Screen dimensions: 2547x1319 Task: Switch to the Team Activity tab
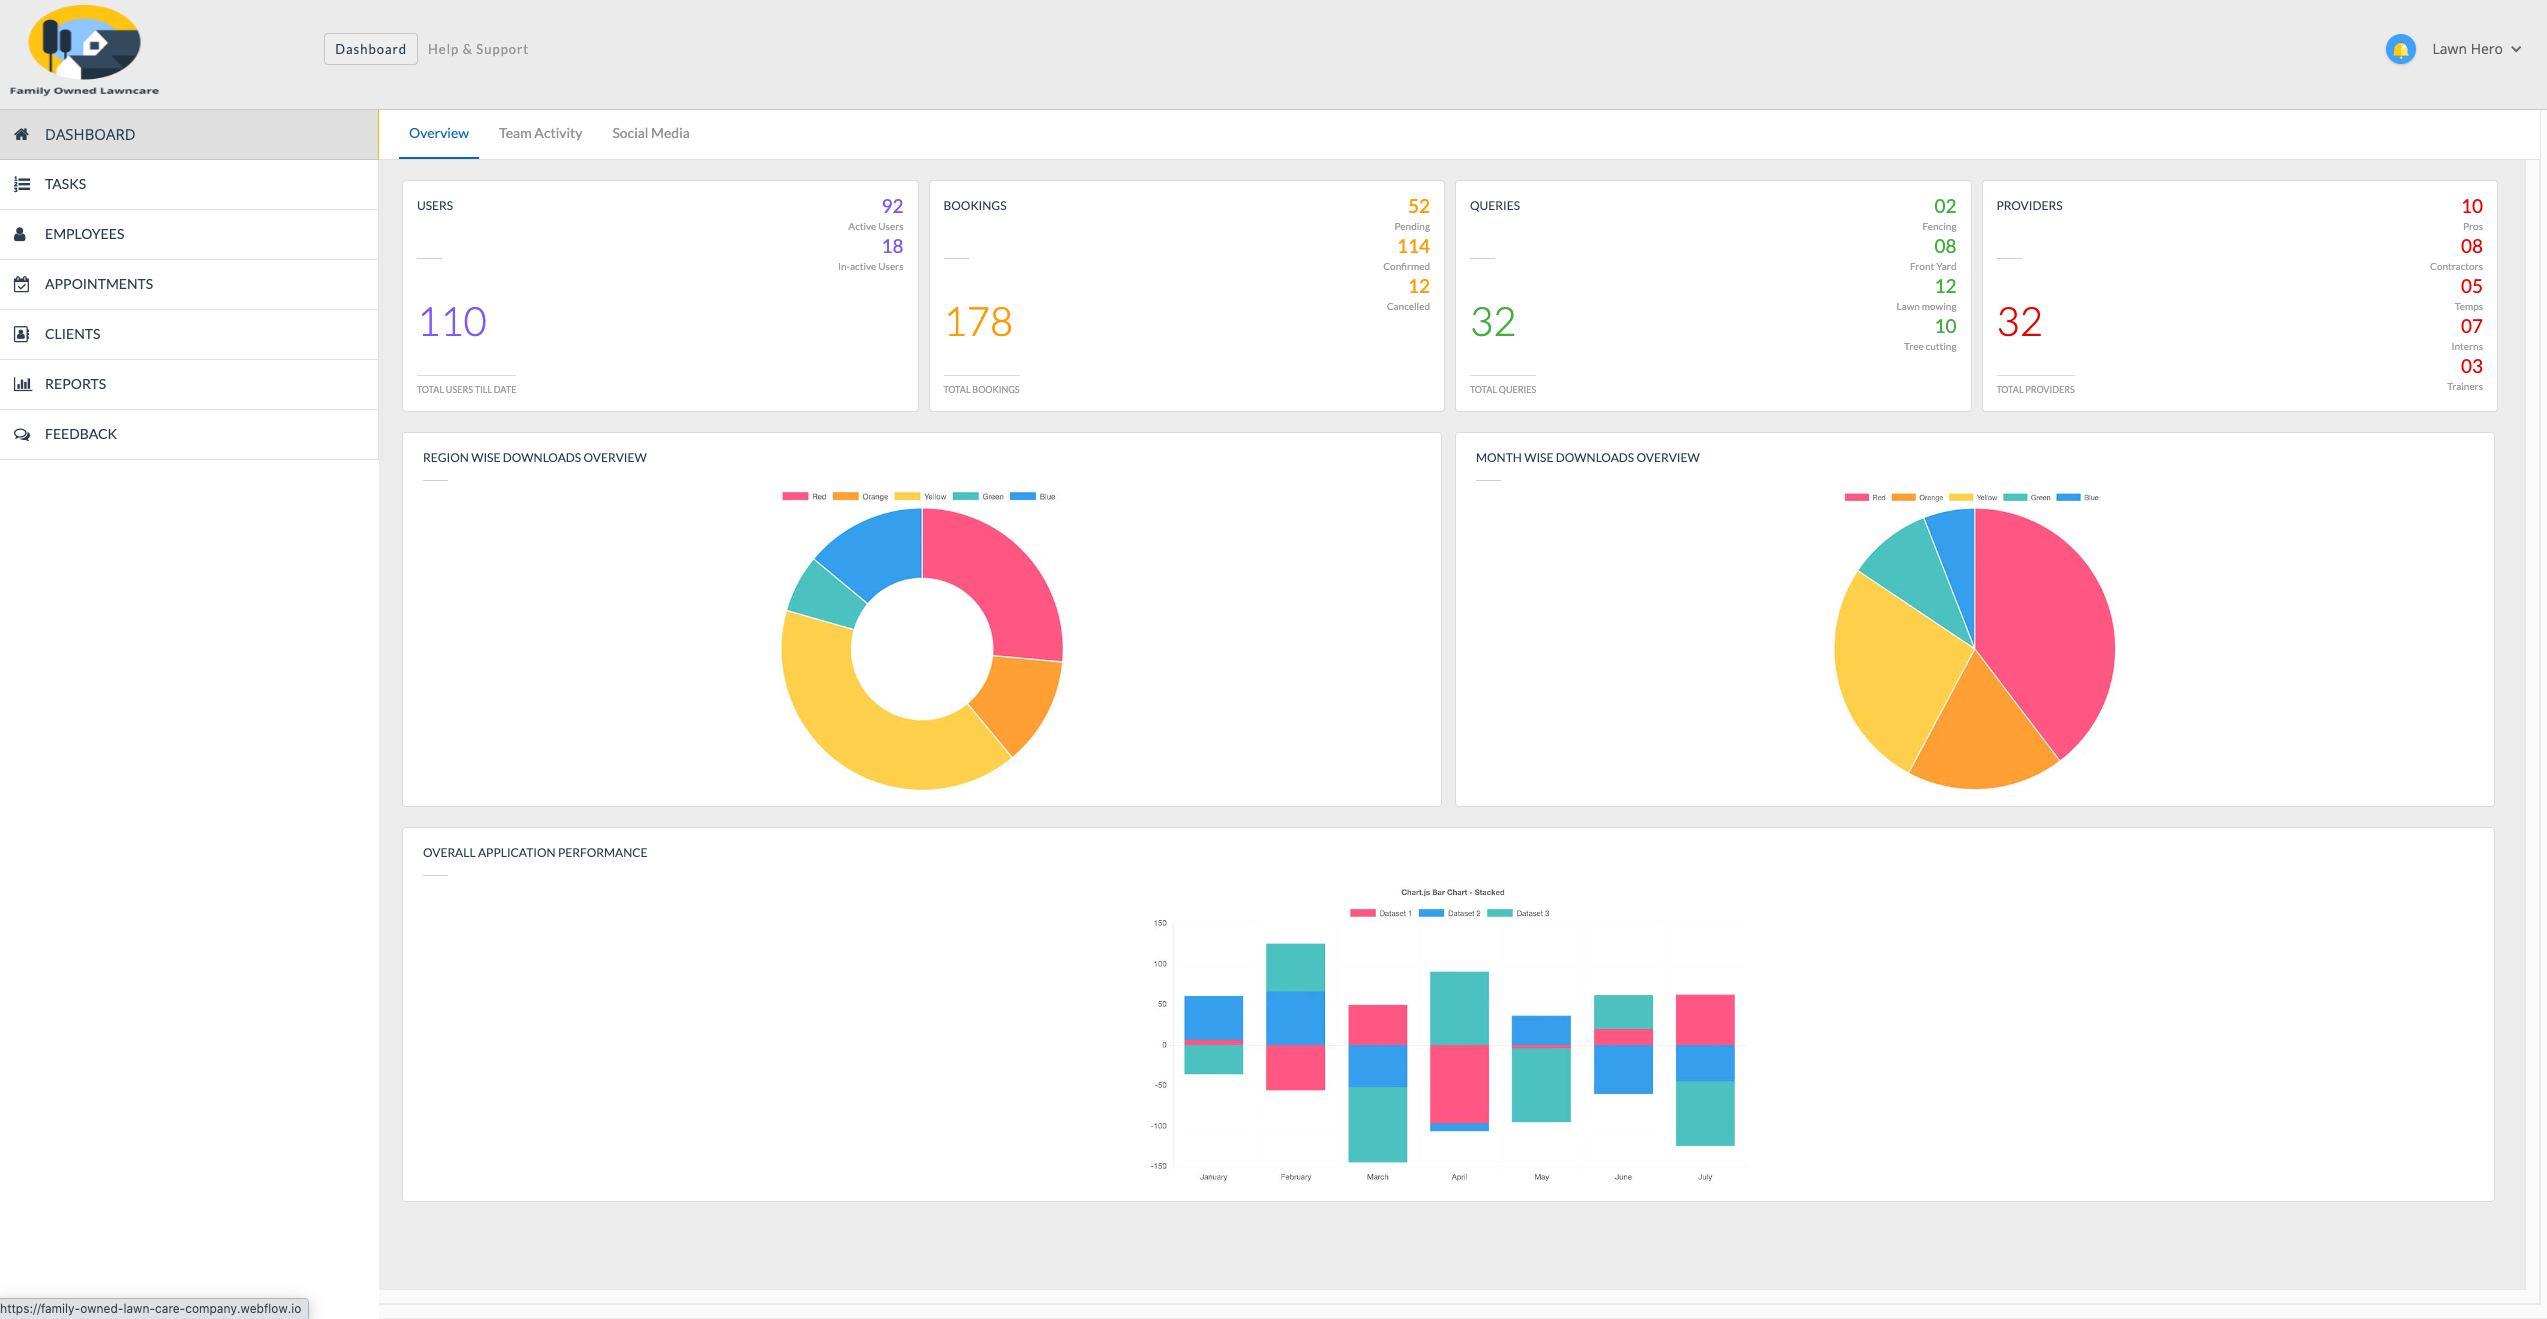coord(540,133)
